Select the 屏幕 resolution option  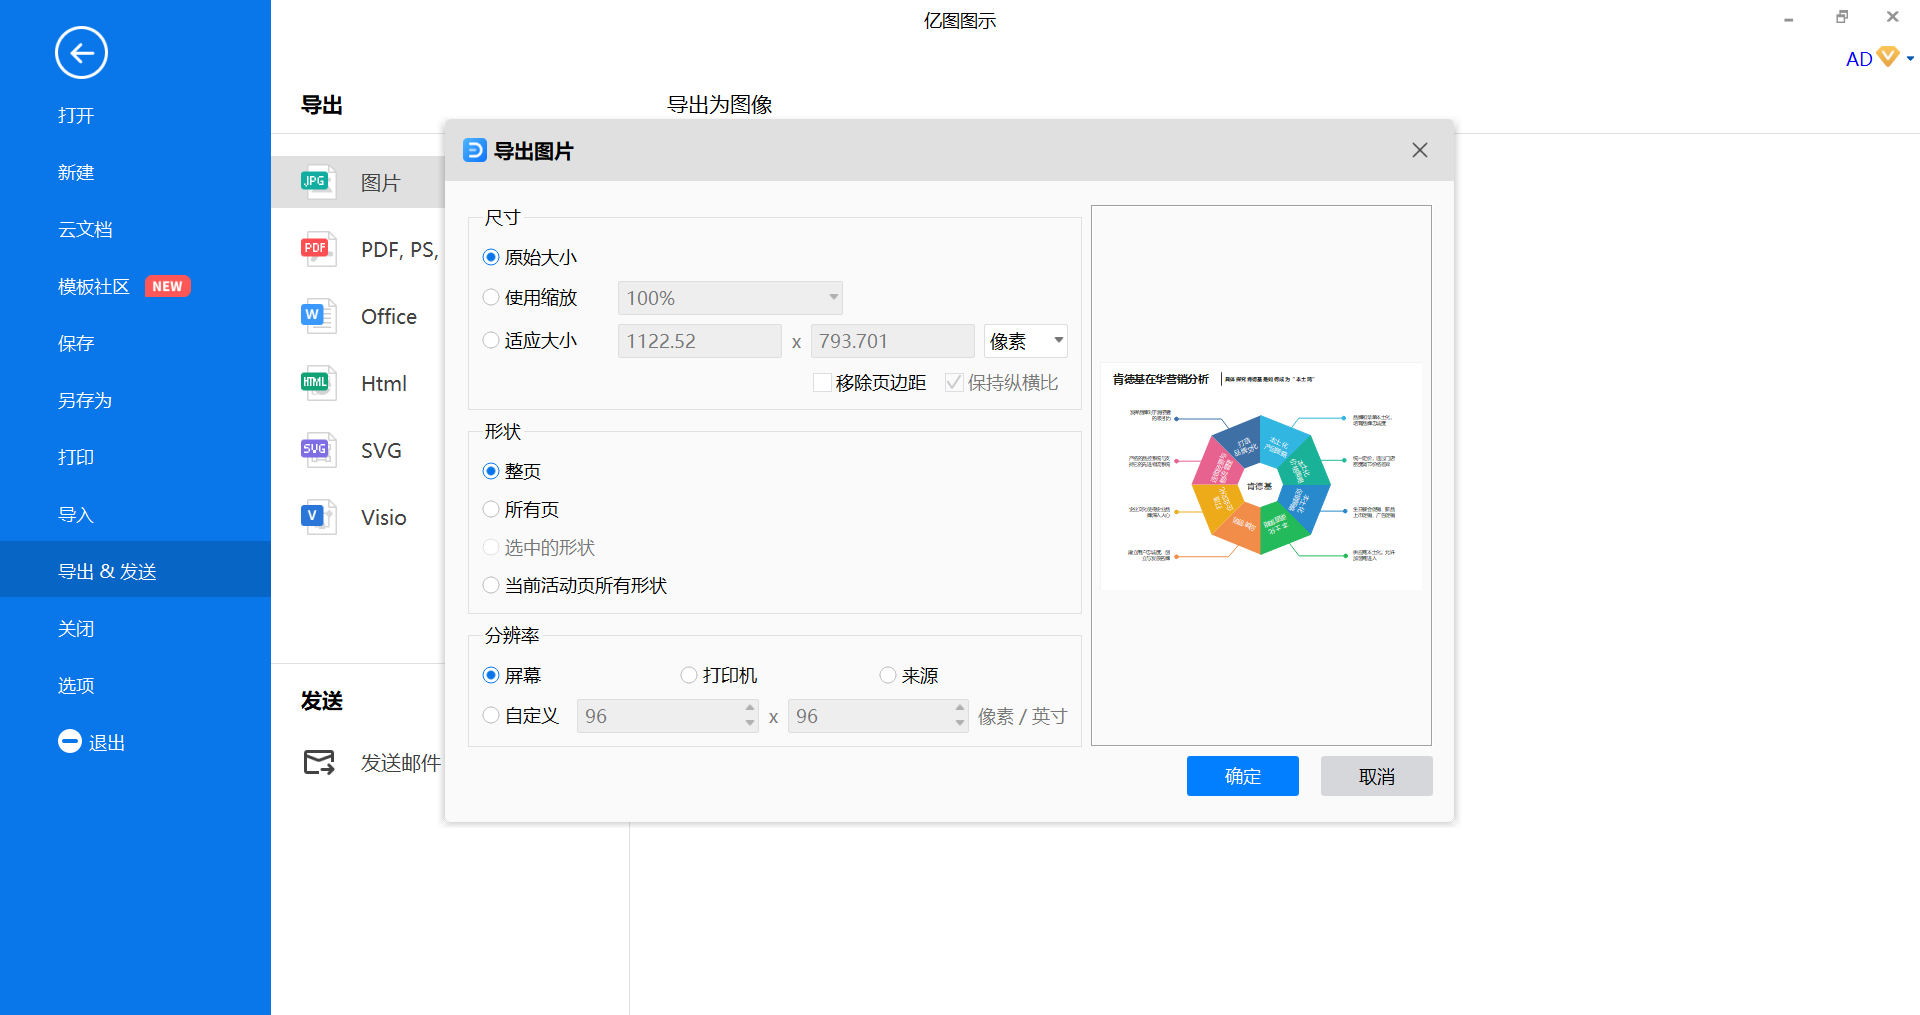click(491, 675)
